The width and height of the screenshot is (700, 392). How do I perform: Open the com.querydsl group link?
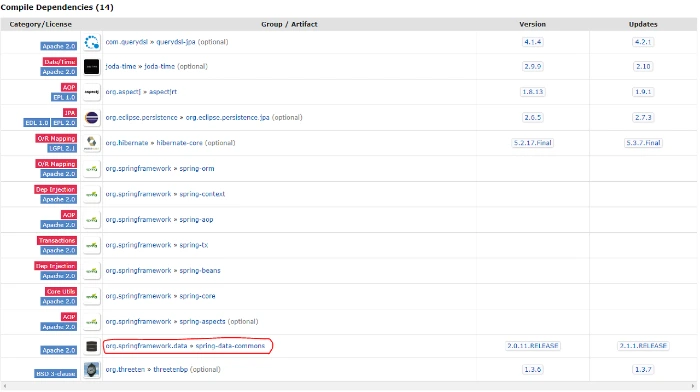coord(126,42)
